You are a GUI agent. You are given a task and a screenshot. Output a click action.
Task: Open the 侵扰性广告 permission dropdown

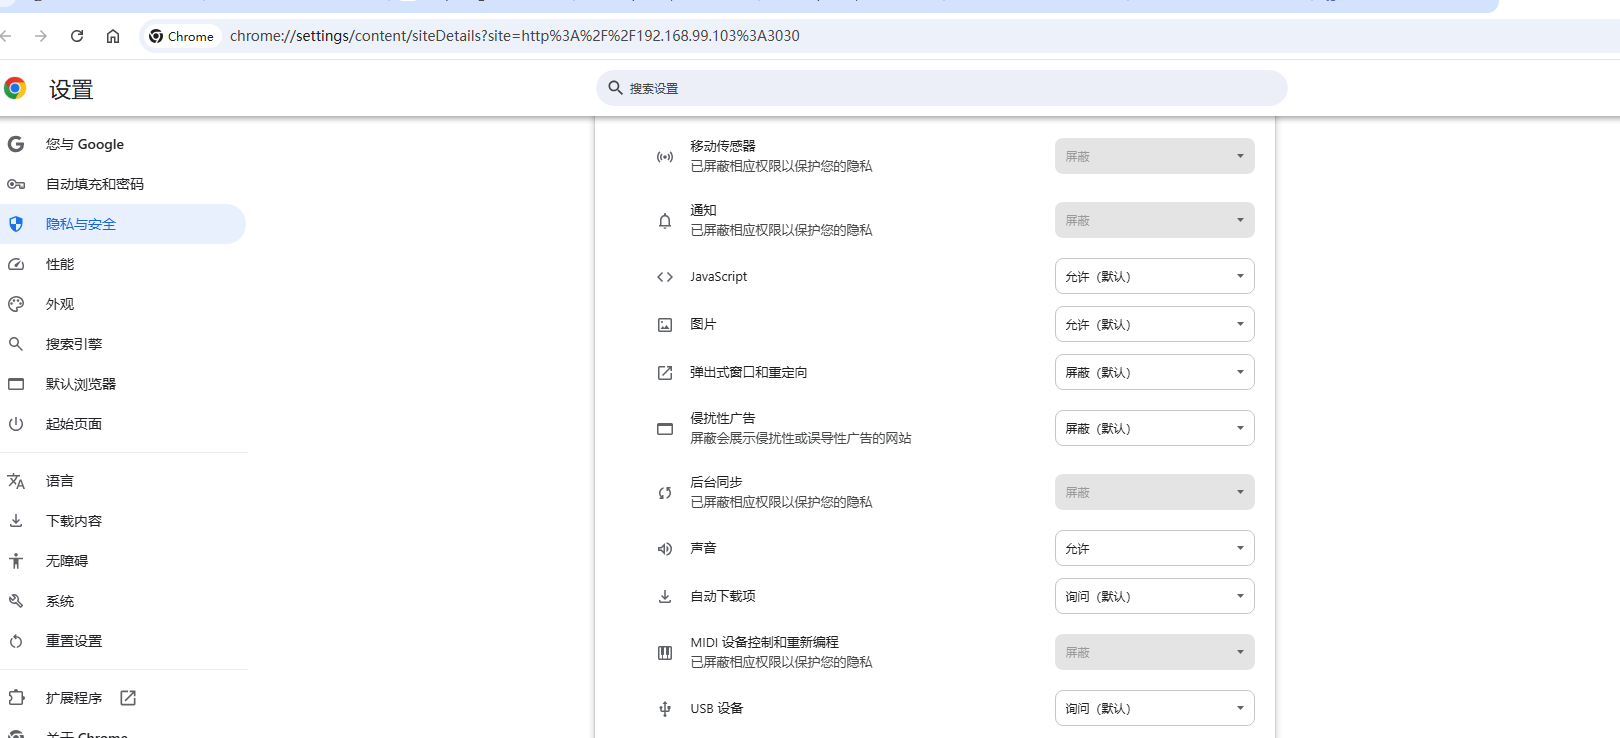tap(1154, 428)
